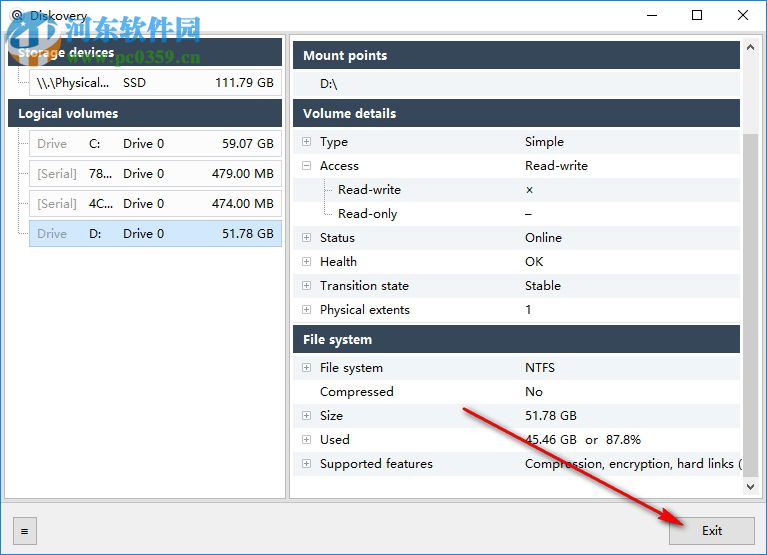Click the Mount points header

coord(516,55)
